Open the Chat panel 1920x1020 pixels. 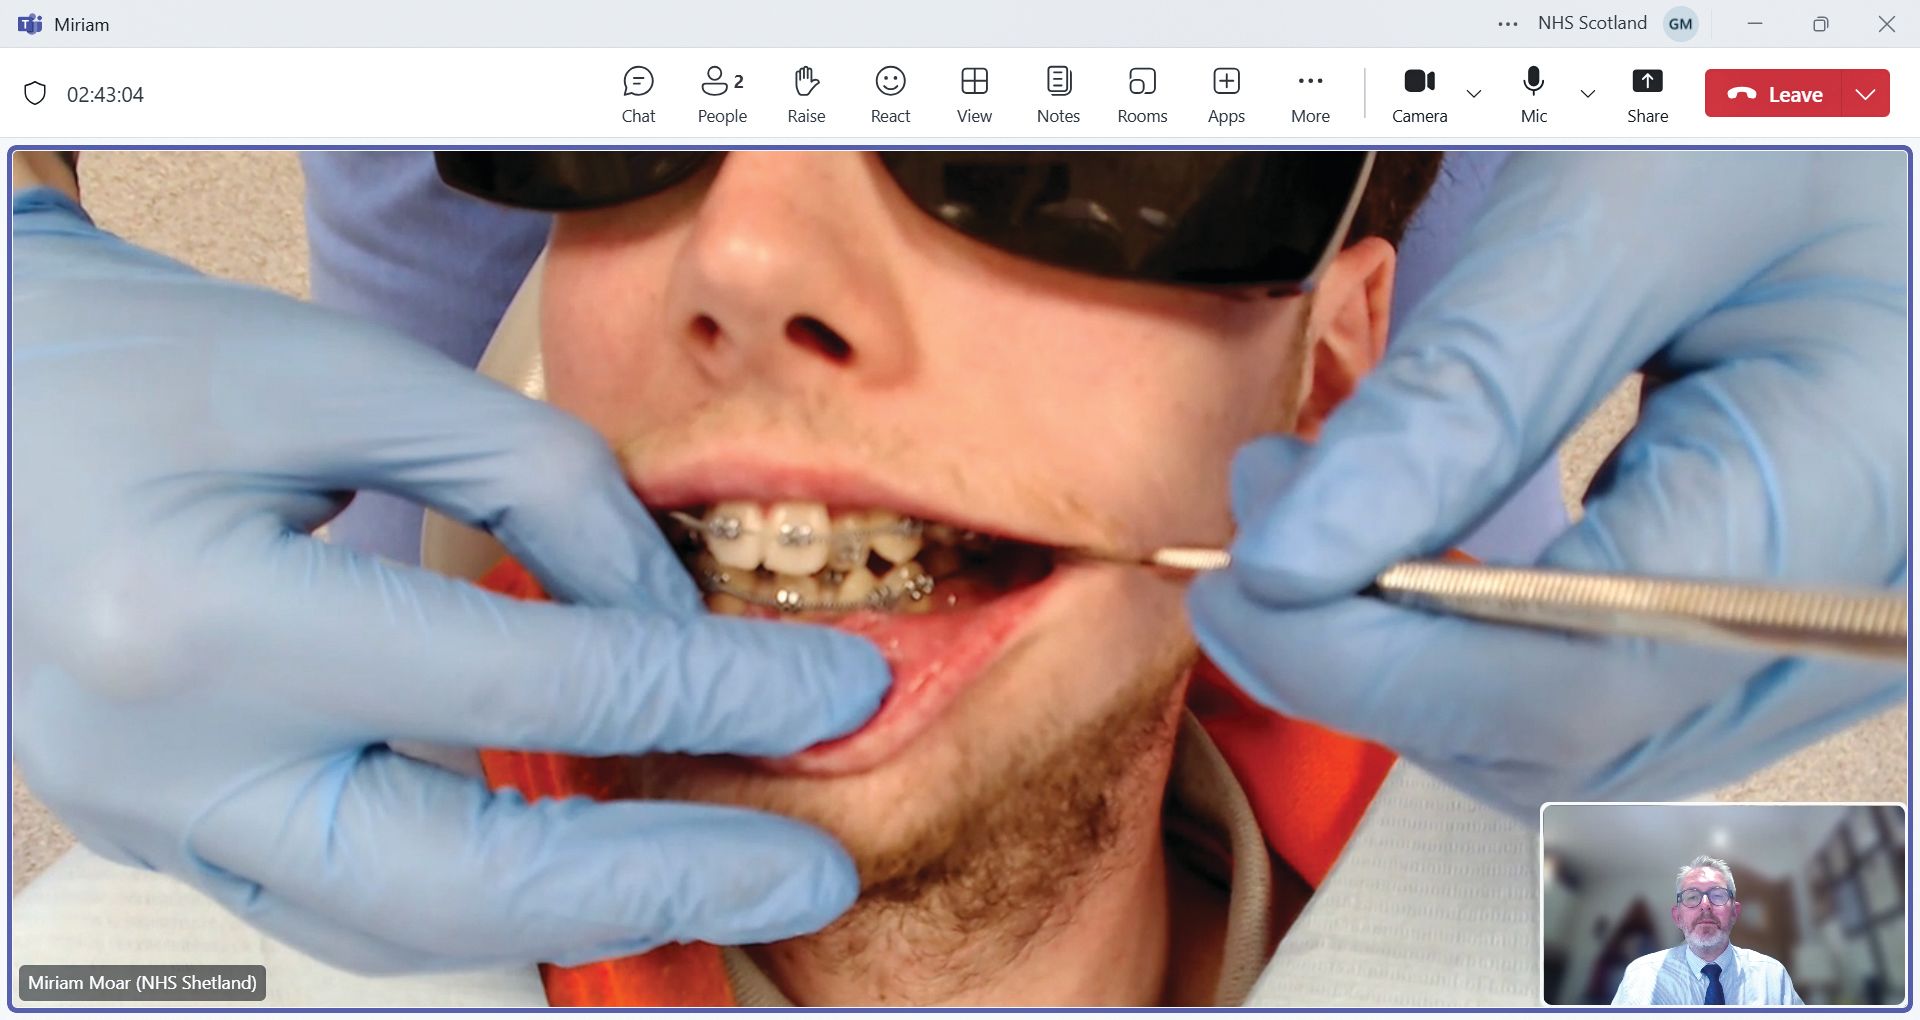pyautogui.click(x=638, y=94)
